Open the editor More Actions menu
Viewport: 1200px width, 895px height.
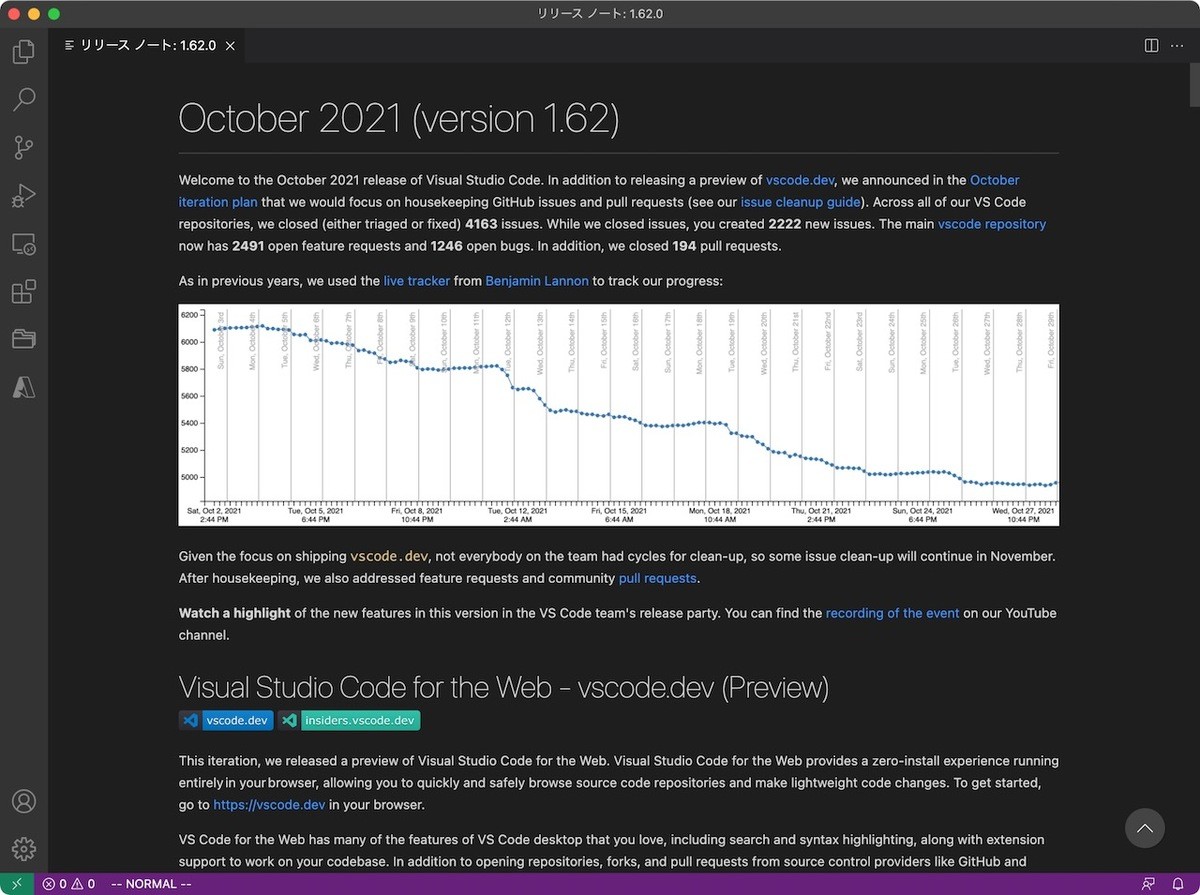click(1177, 45)
